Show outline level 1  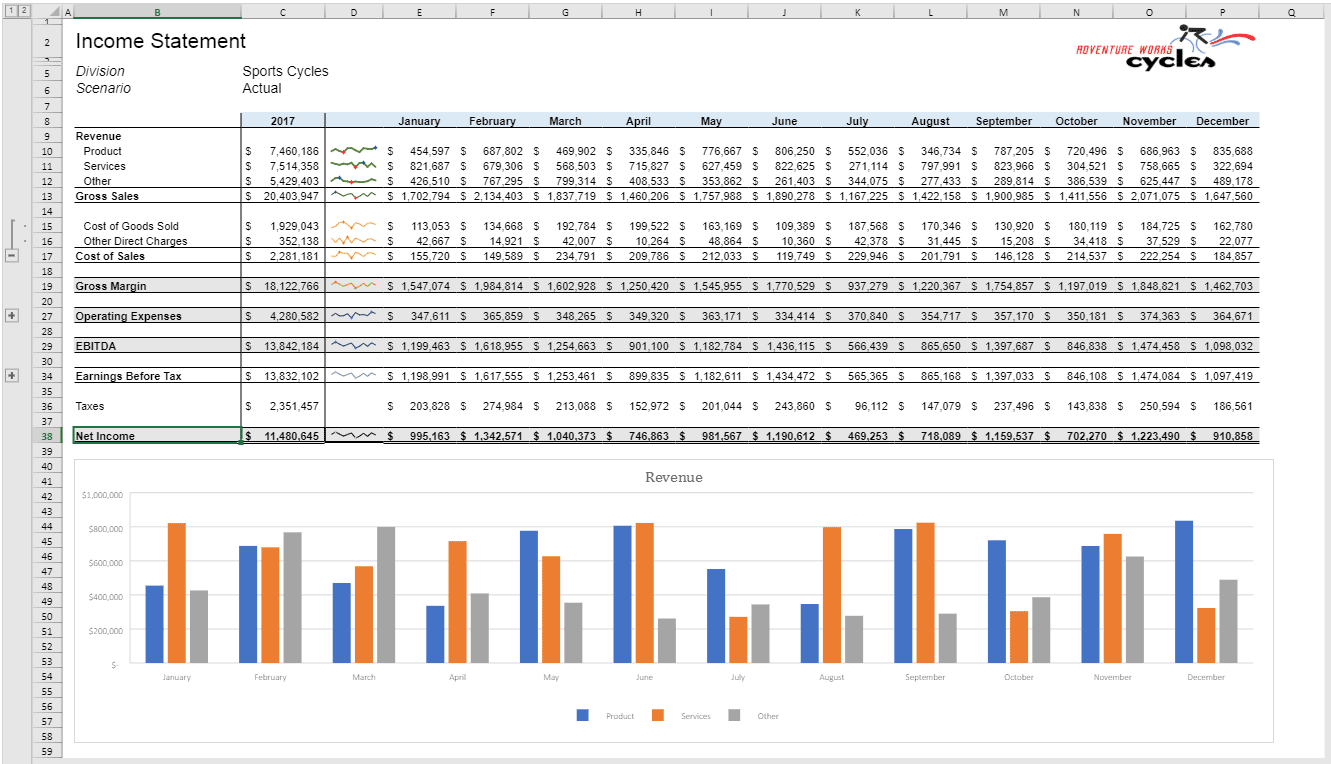point(9,11)
